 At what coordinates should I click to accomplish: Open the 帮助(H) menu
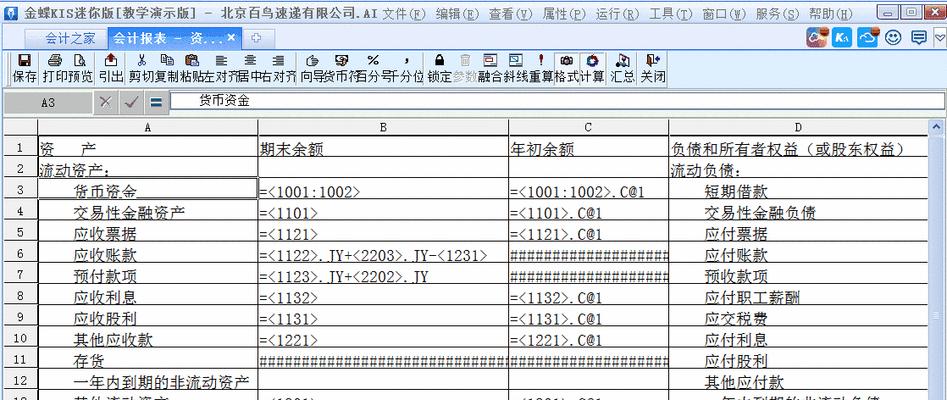[x=830, y=14]
